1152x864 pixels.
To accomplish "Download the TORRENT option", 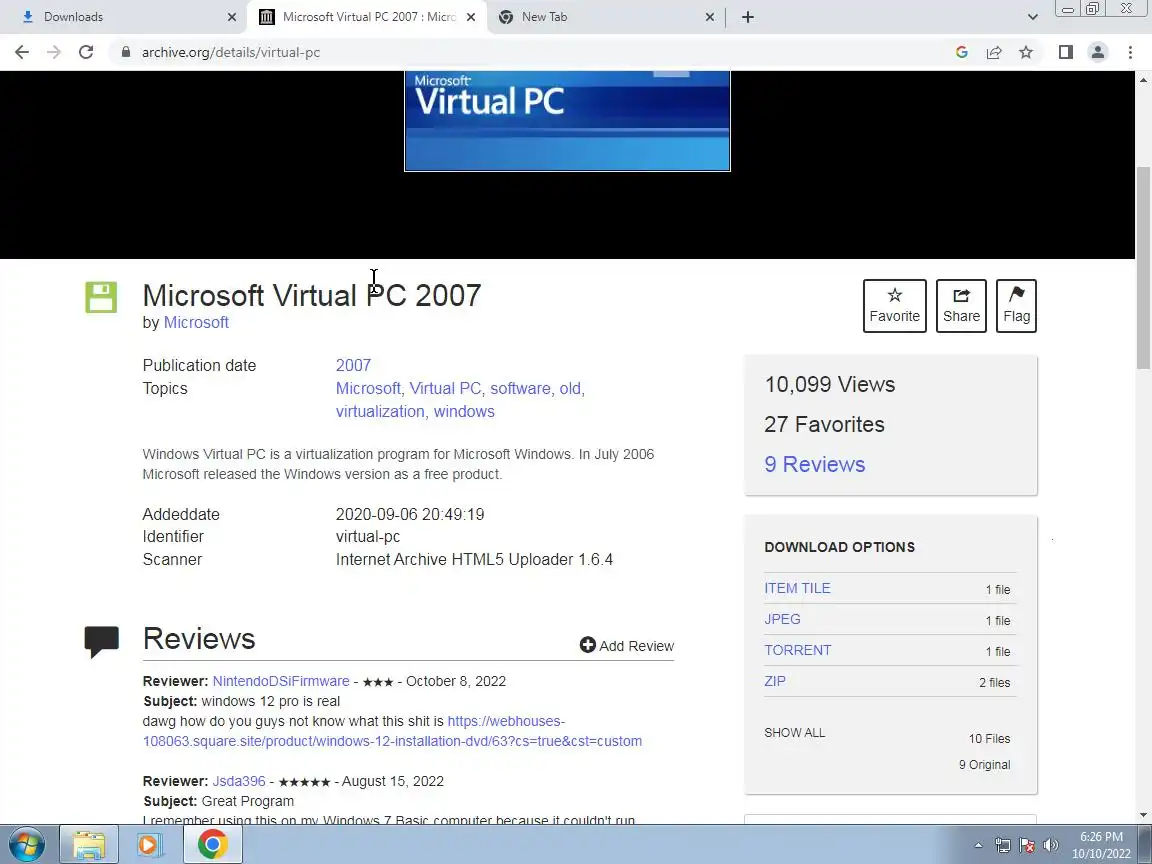I will pyautogui.click(x=798, y=650).
